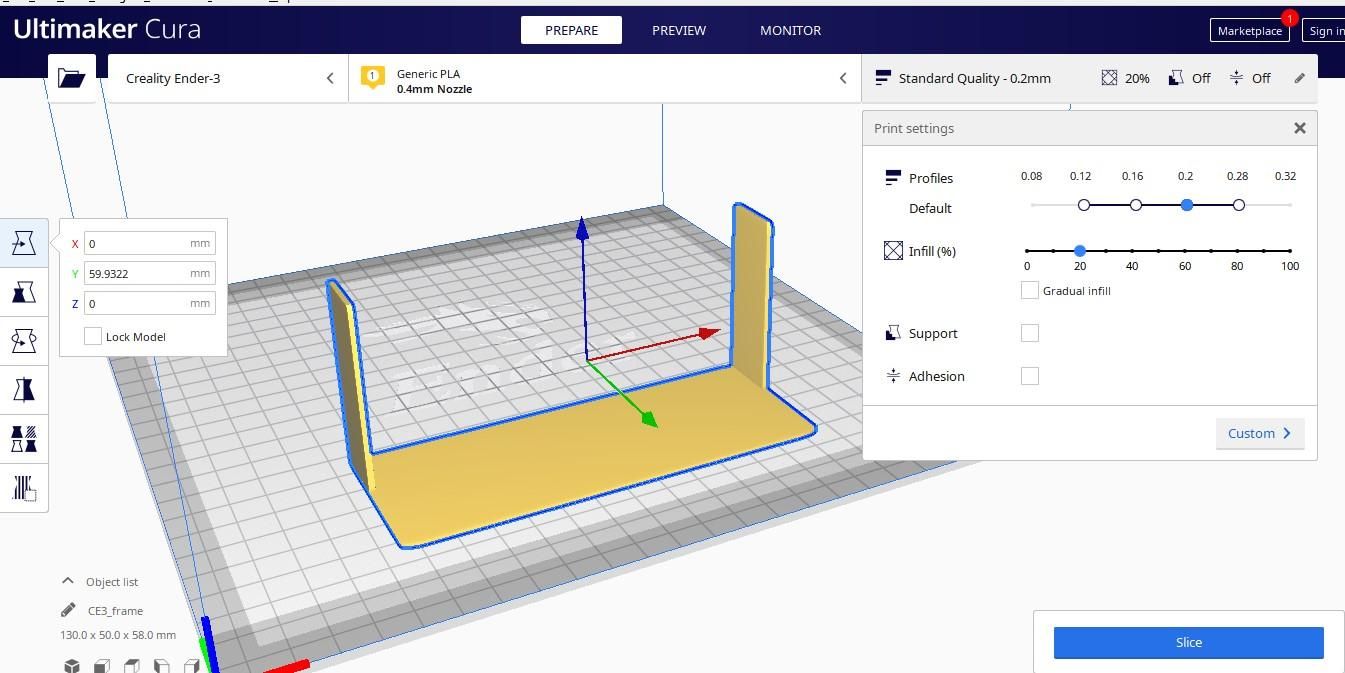Click the red X-axis move arrow

(708, 333)
